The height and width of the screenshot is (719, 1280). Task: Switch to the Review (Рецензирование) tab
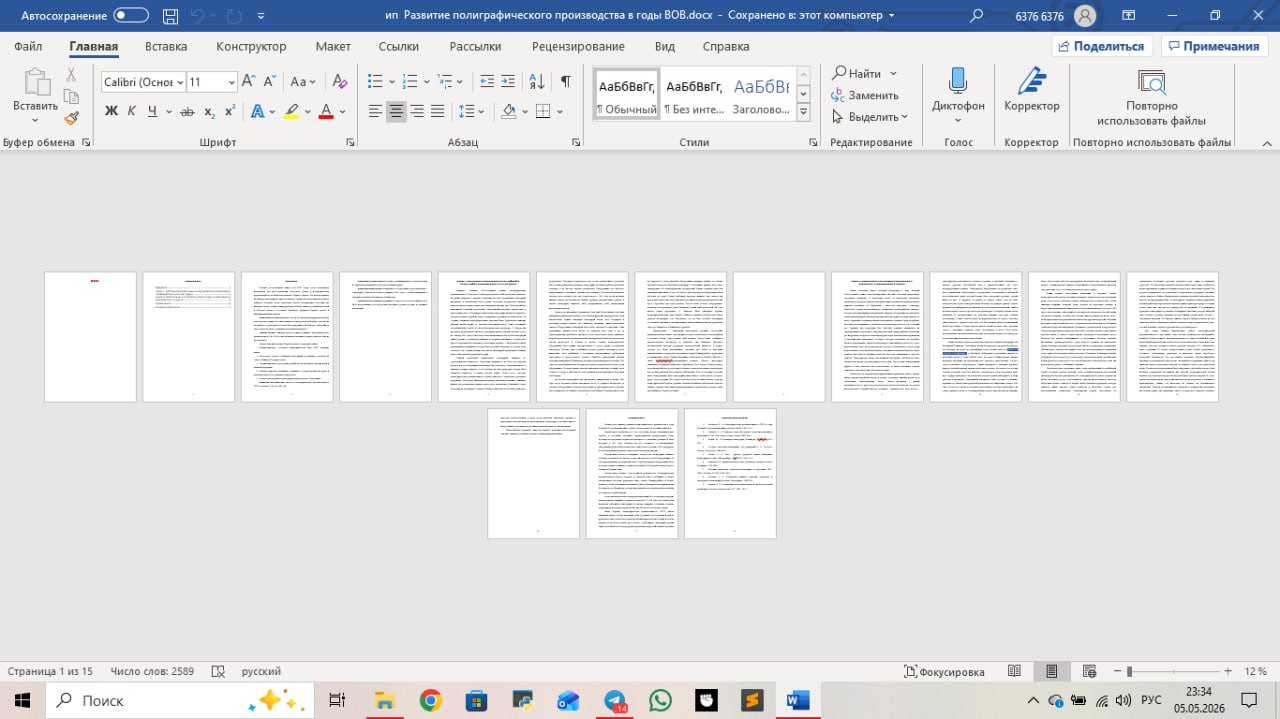click(578, 46)
